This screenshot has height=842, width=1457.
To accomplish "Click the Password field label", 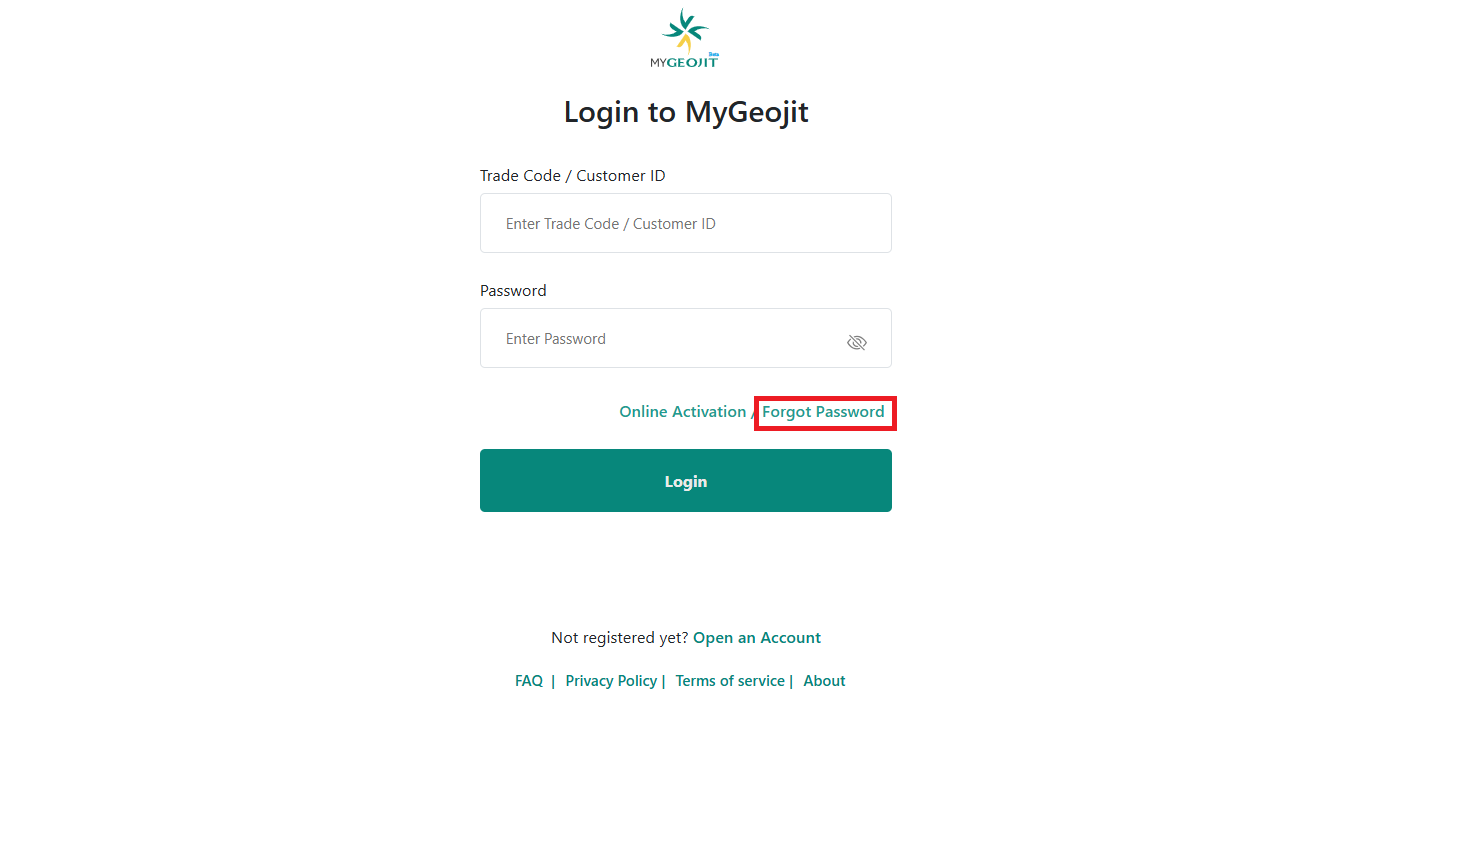I will (x=513, y=291).
